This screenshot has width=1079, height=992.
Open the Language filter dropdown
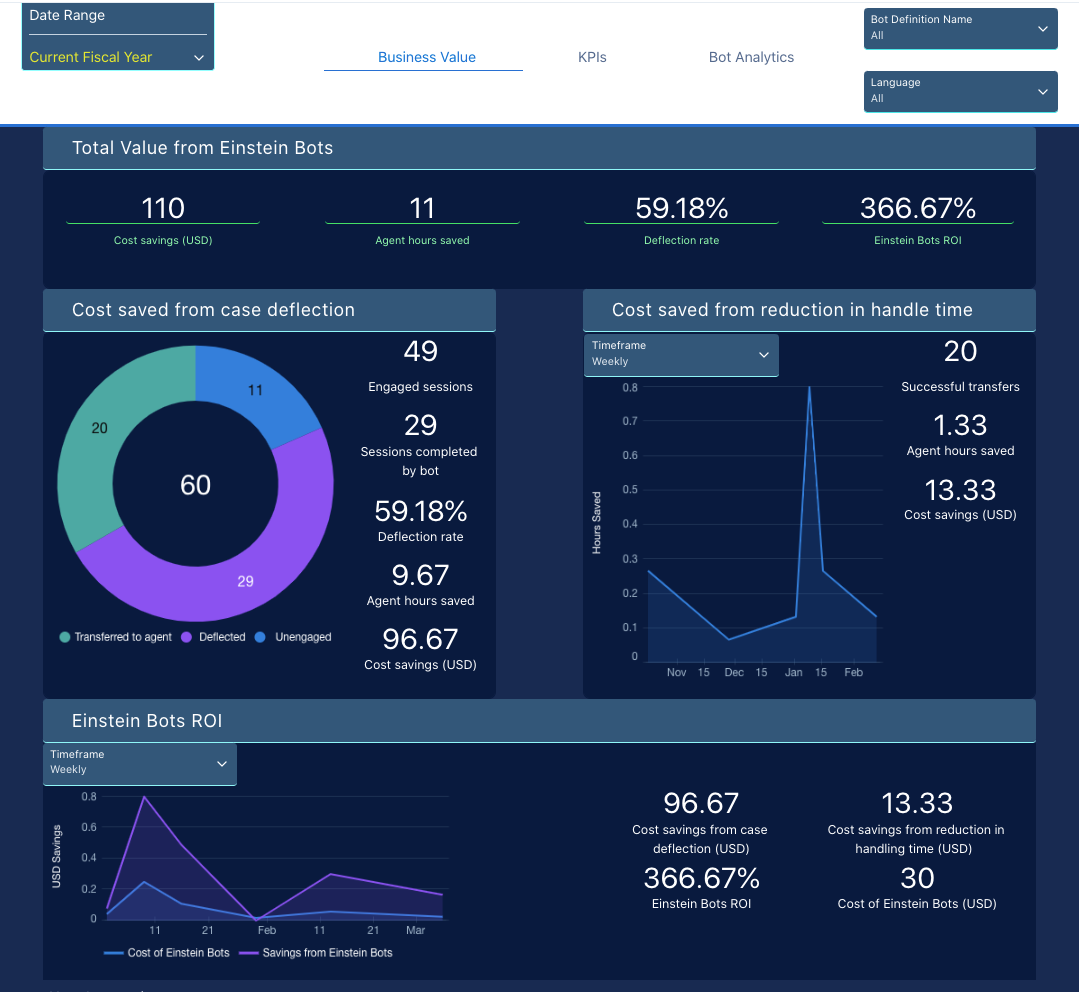pos(959,91)
